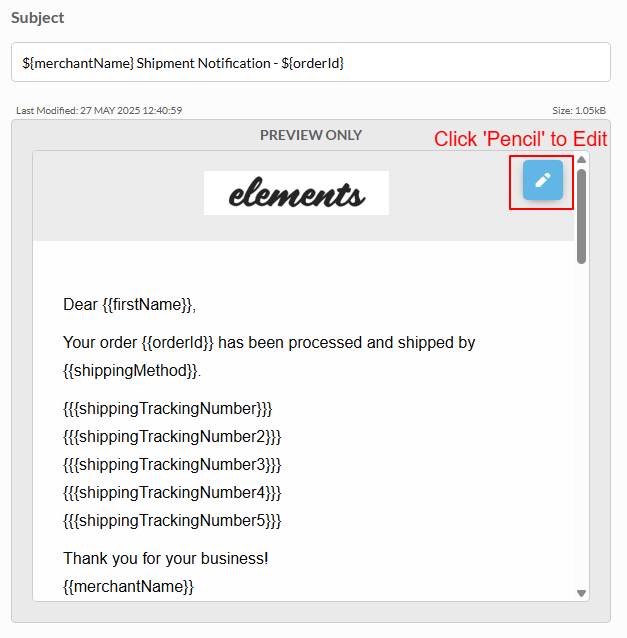The image size is (627, 638).
Task: Click the {{{shippingTrackingNumber}}} first line
Action: [x=168, y=409]
